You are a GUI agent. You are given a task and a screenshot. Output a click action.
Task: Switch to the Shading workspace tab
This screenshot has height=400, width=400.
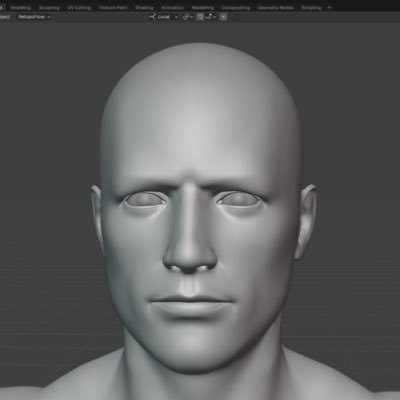[144, 7]
